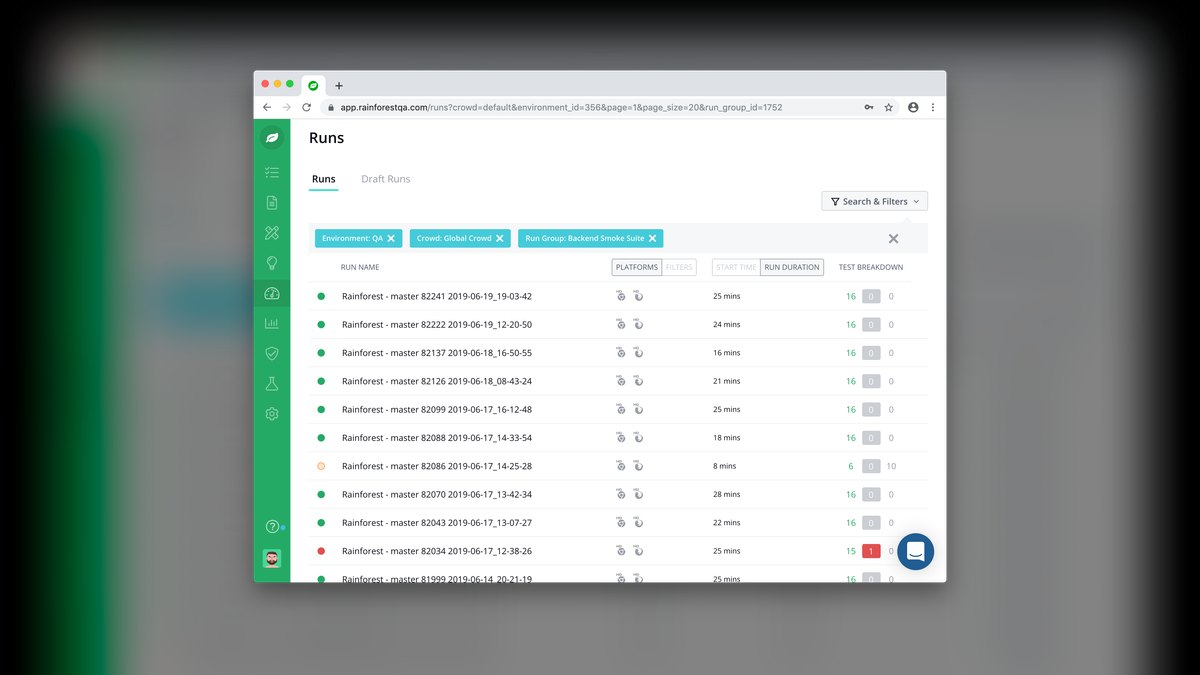Click the second platform icon in run 82086 row
The width and height of the screenshot is (1200, 675).
pos(638,466)
